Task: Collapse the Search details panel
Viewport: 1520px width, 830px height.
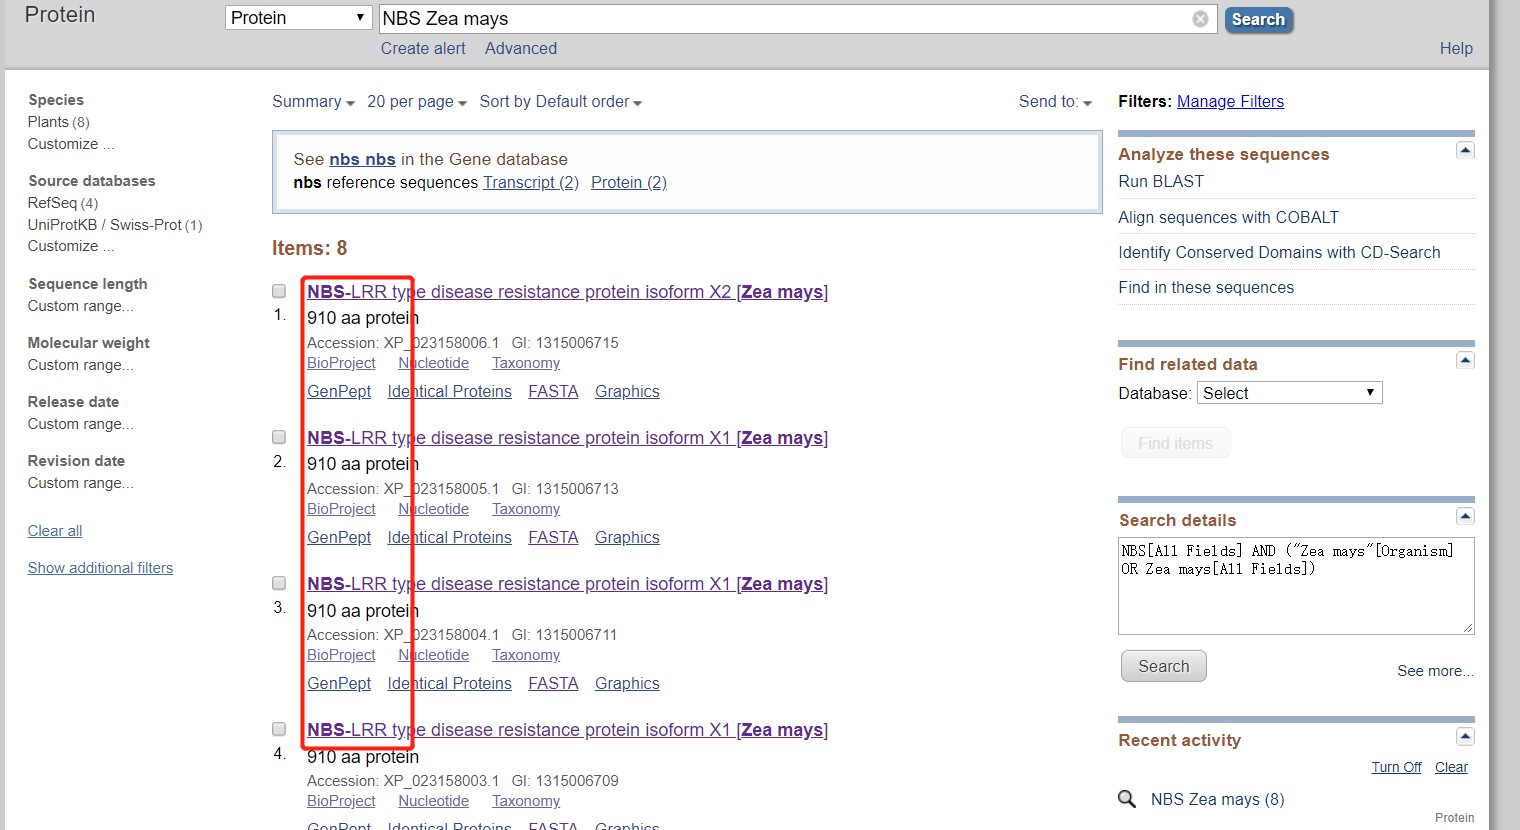Action: (x=1465, y=517)
